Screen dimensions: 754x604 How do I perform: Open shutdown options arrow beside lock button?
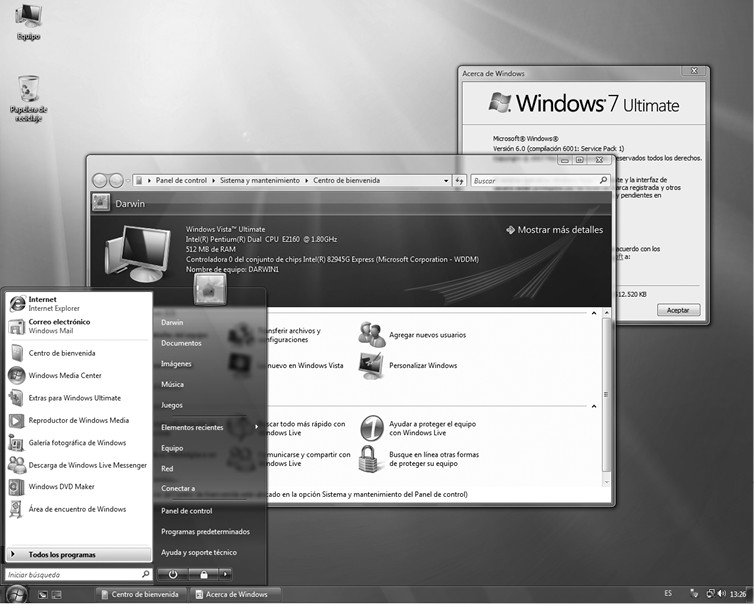click(x=226, y=574)
